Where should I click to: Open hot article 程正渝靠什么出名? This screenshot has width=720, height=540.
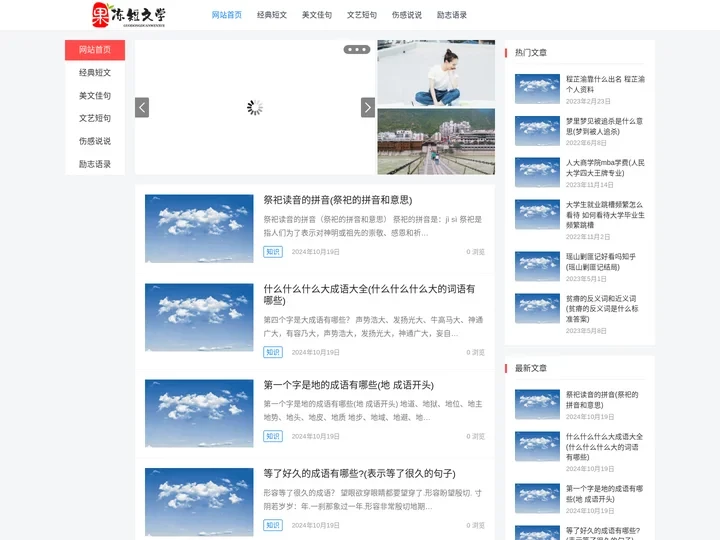[605, 84]
